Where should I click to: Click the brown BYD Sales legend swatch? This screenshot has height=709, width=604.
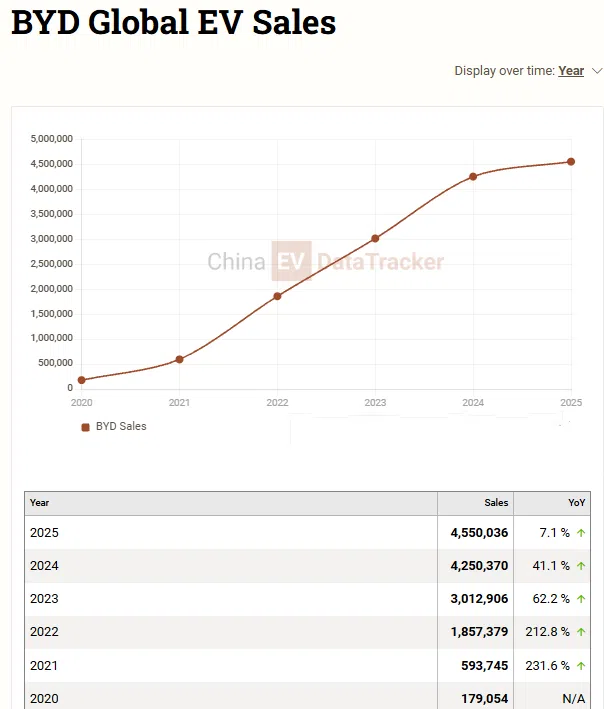[x=86, y=427]
